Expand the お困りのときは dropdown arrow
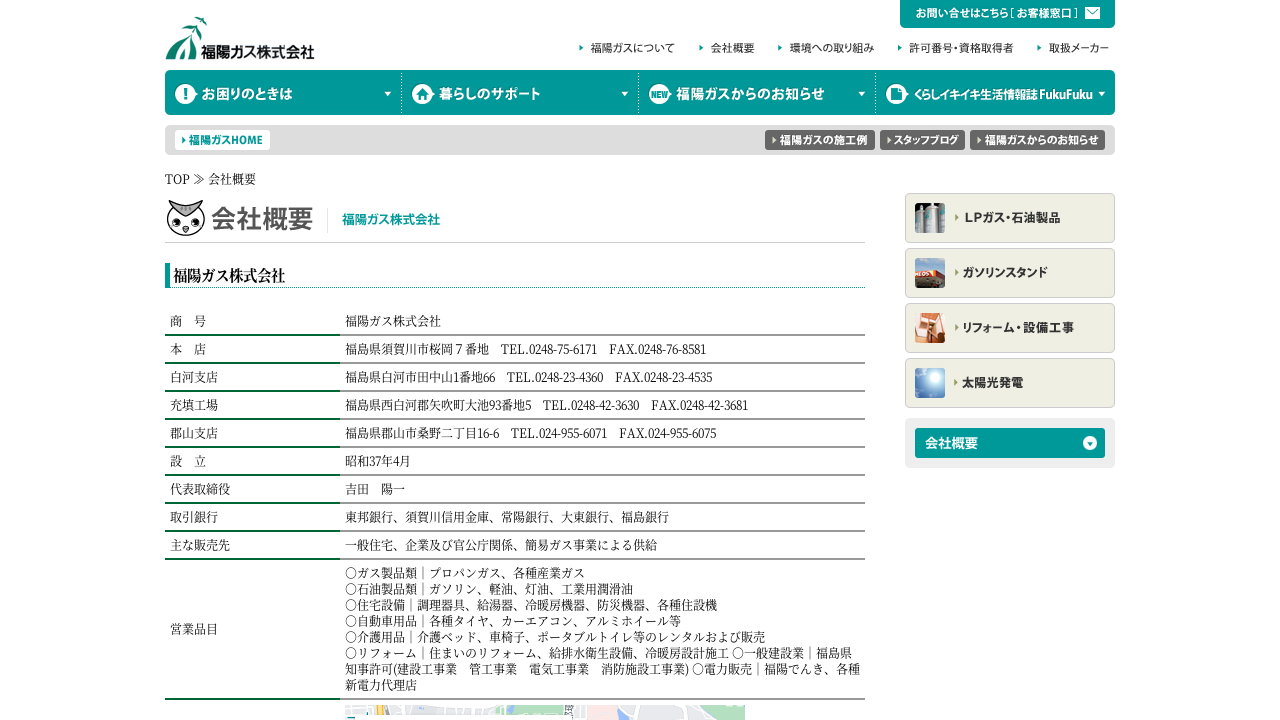Image resolution: width=1280 pixels, height=720 pixels. (388, 94)
